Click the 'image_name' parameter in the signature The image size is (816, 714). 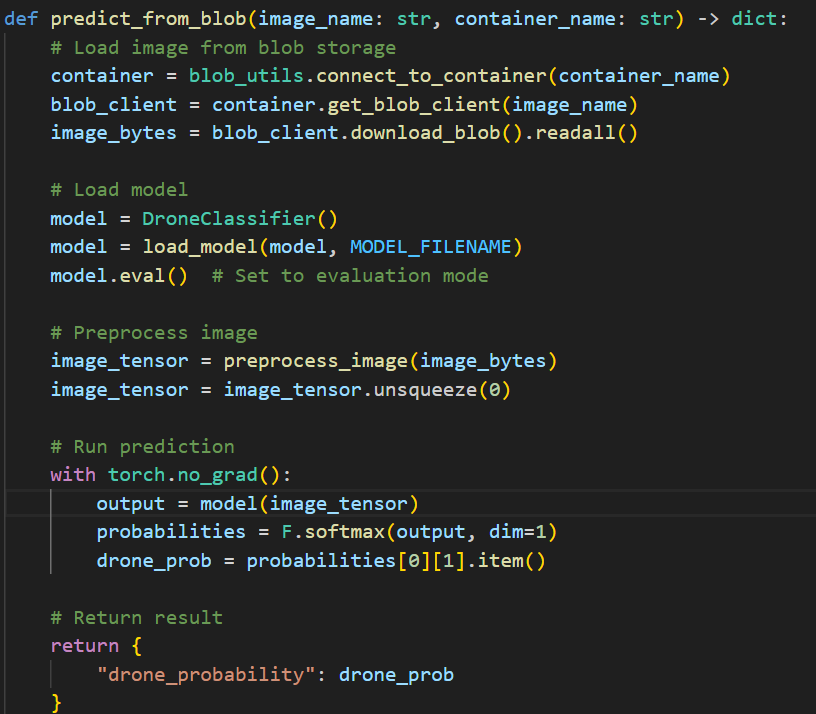pyautogui.click(x=315, y=19)
